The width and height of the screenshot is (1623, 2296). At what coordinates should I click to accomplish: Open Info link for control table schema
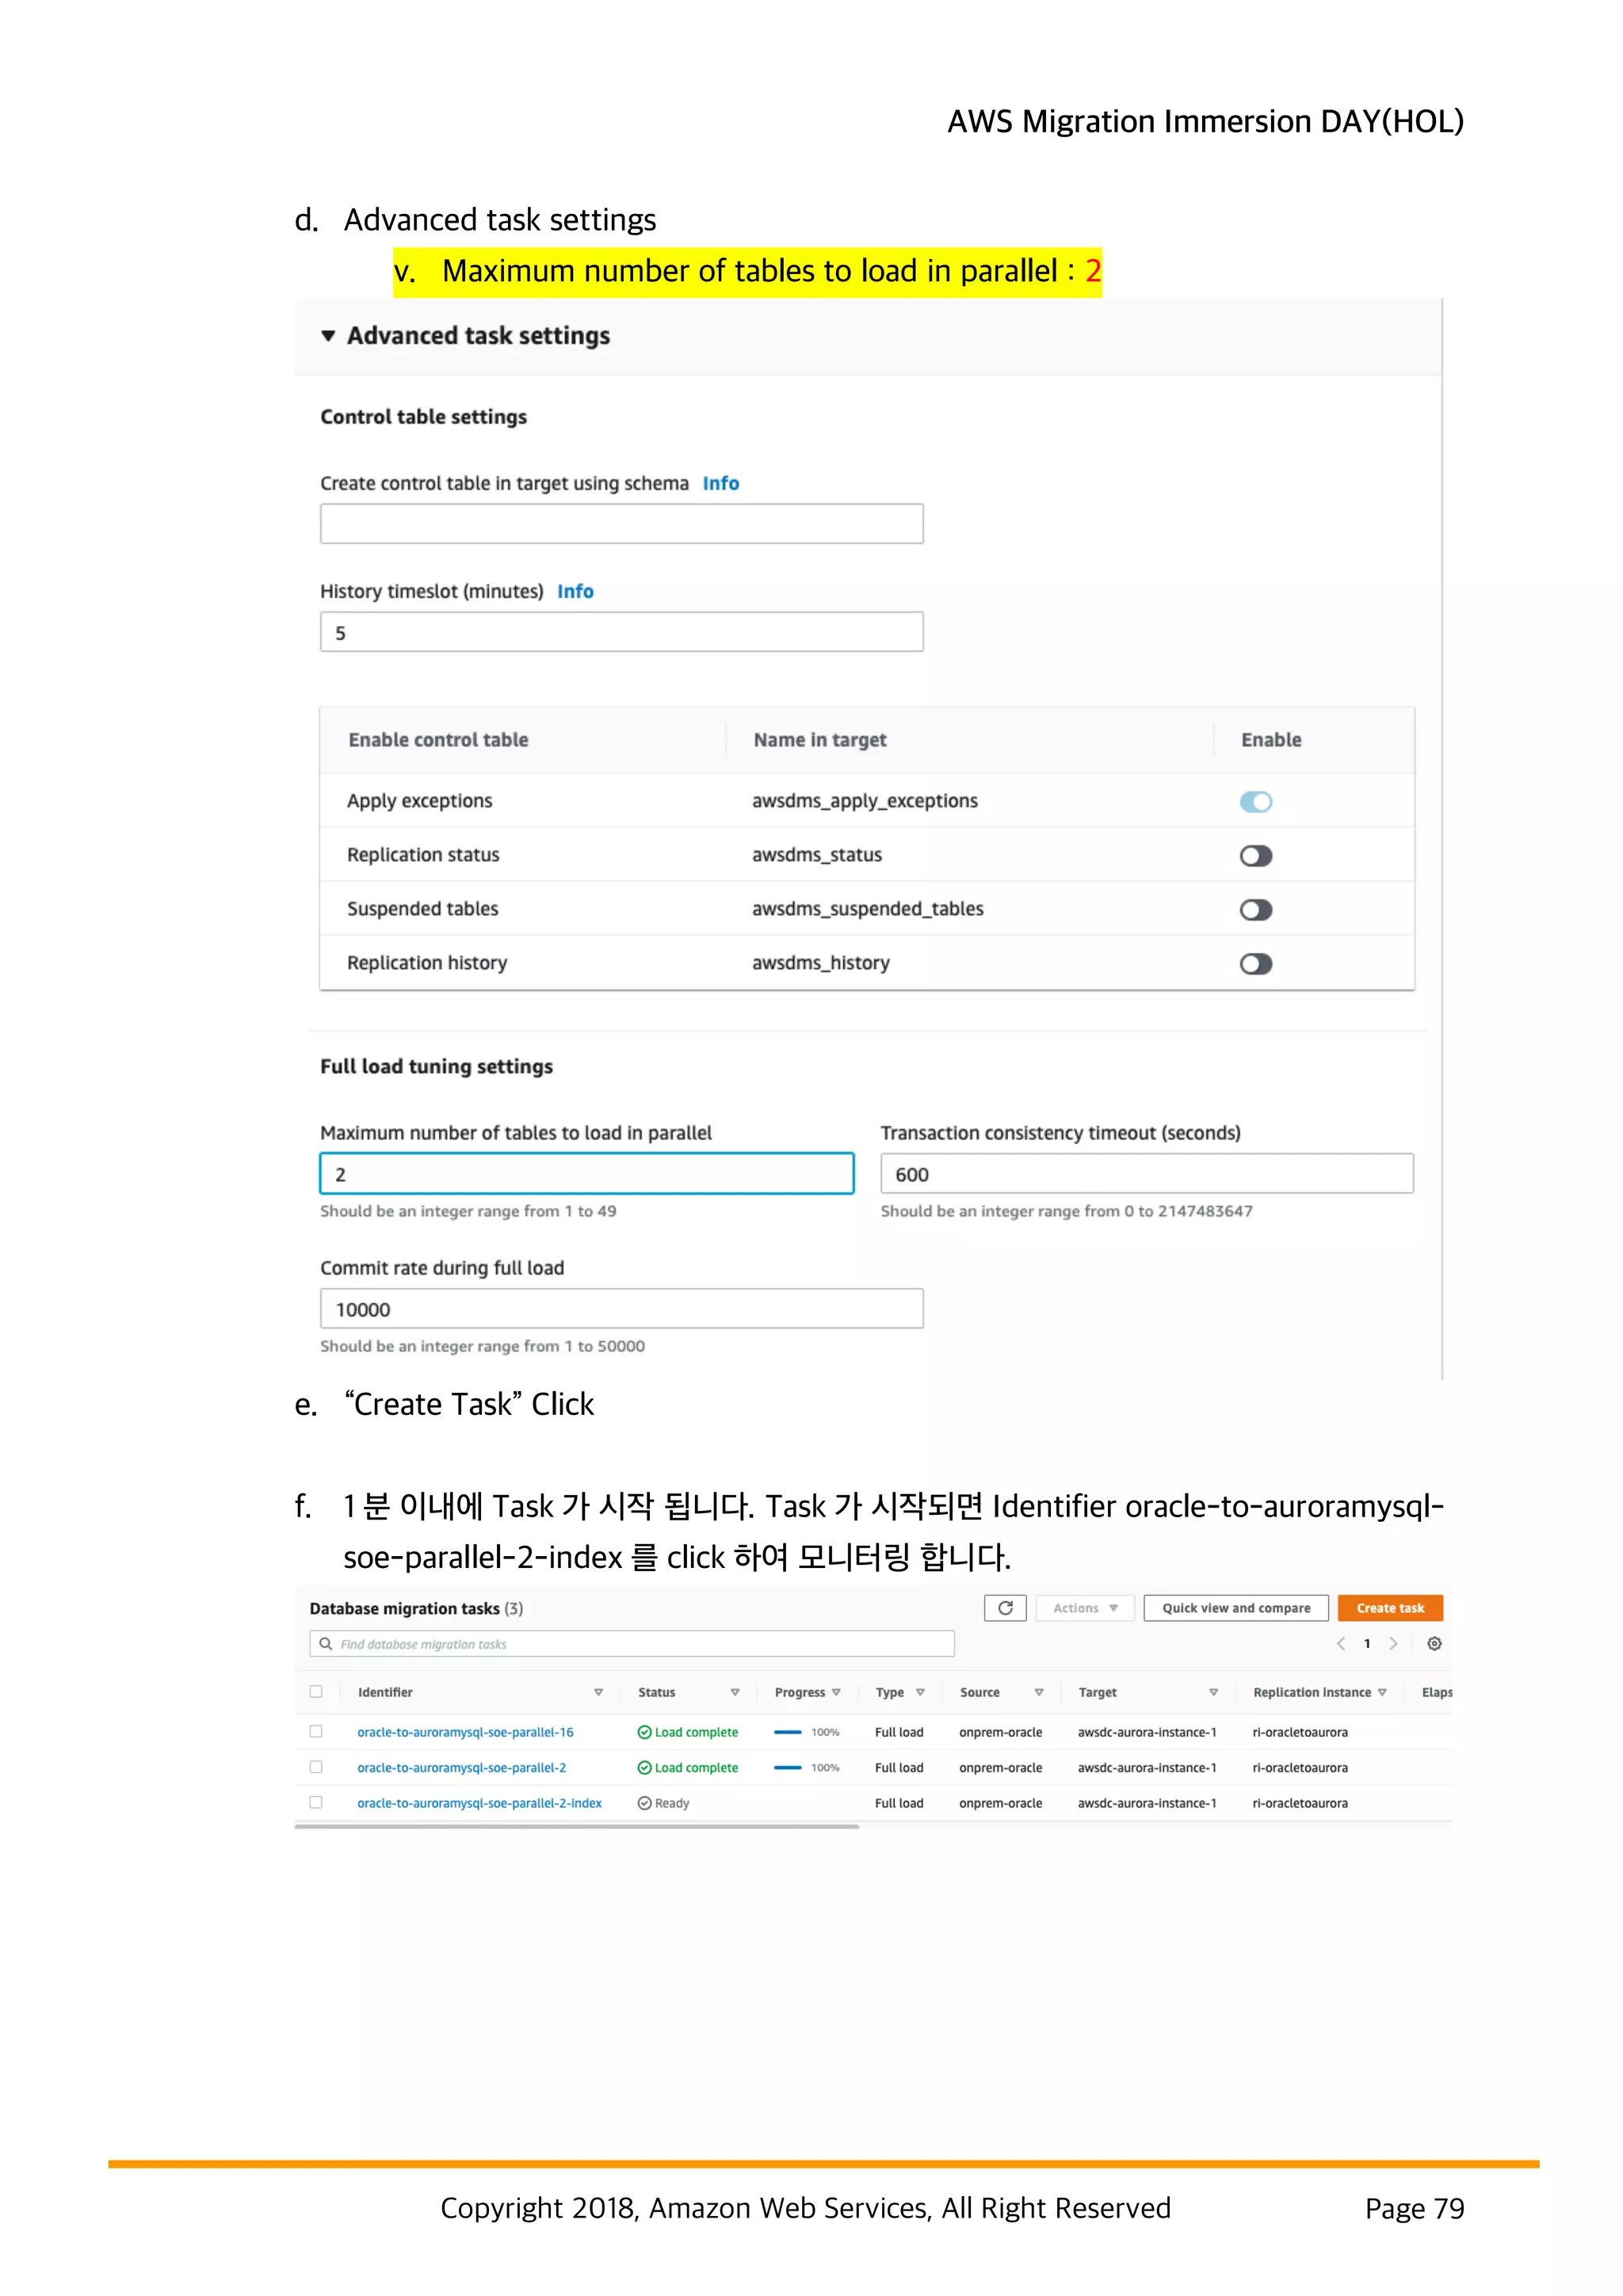720,484
